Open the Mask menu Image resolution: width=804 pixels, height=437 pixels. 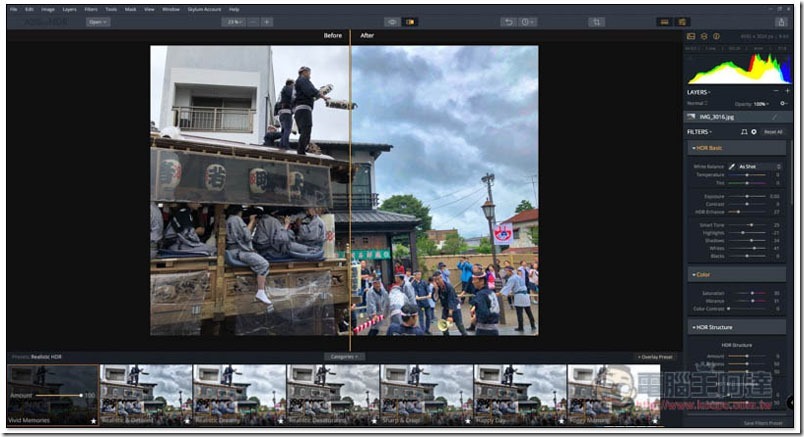click(x=131, y=9)
